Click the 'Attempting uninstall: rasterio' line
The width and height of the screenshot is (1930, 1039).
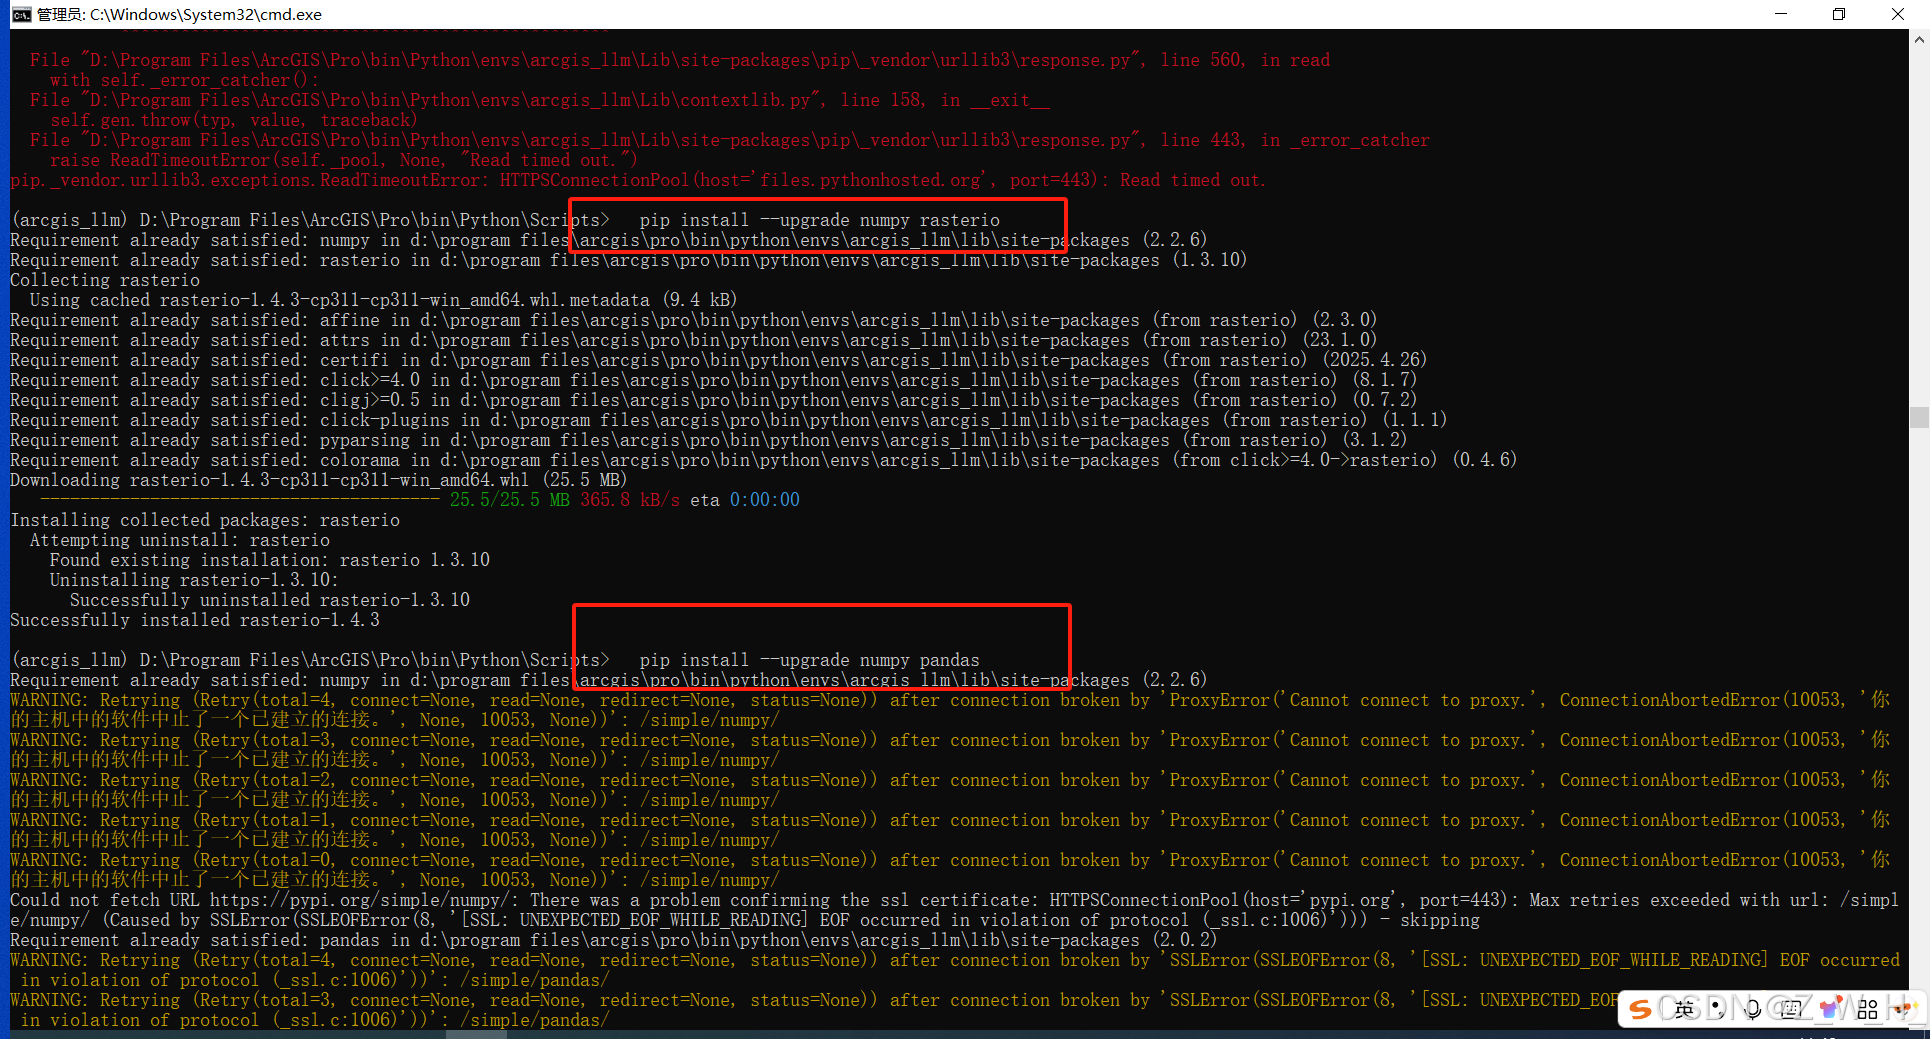pyautogui.click(x=180, y=540)
